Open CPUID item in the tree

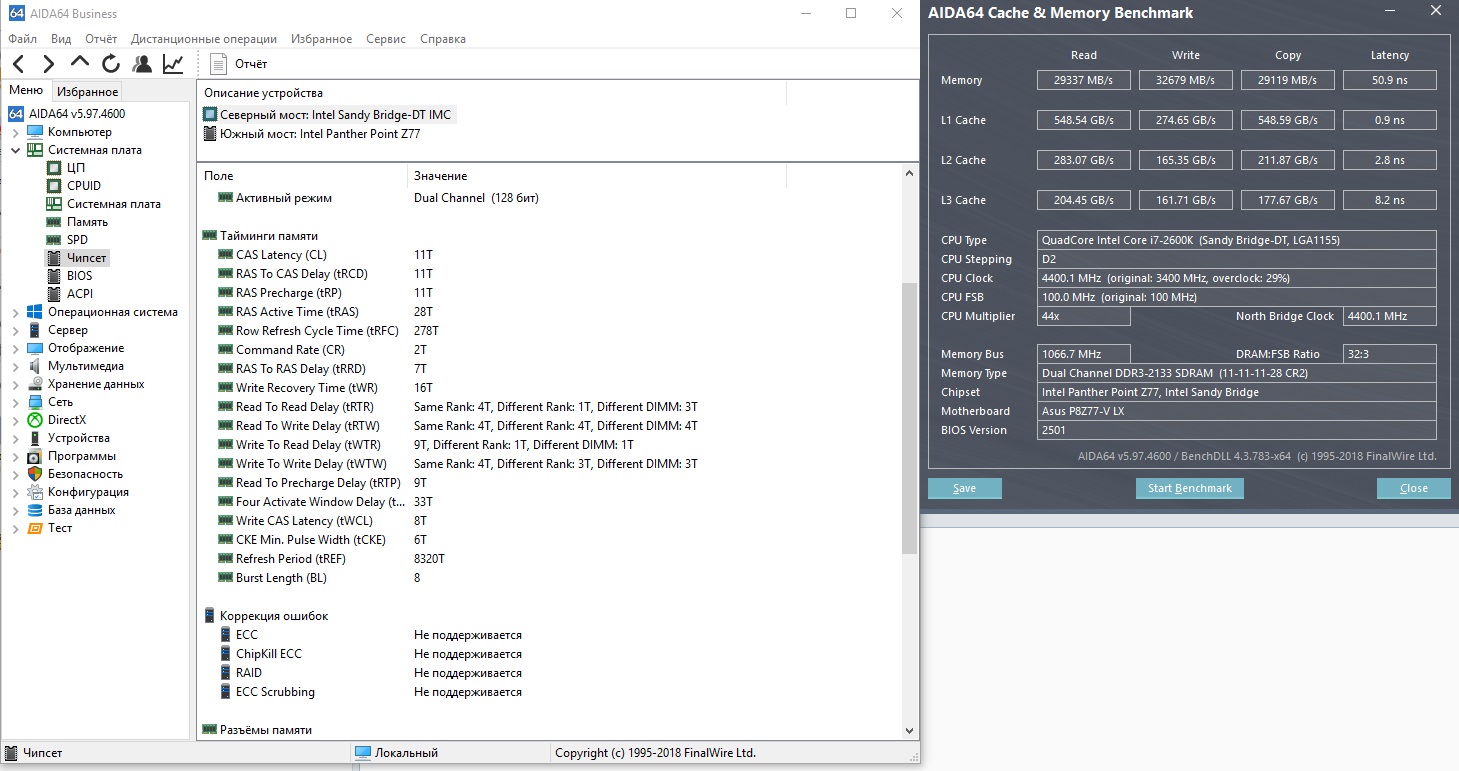tap(84, 186)
